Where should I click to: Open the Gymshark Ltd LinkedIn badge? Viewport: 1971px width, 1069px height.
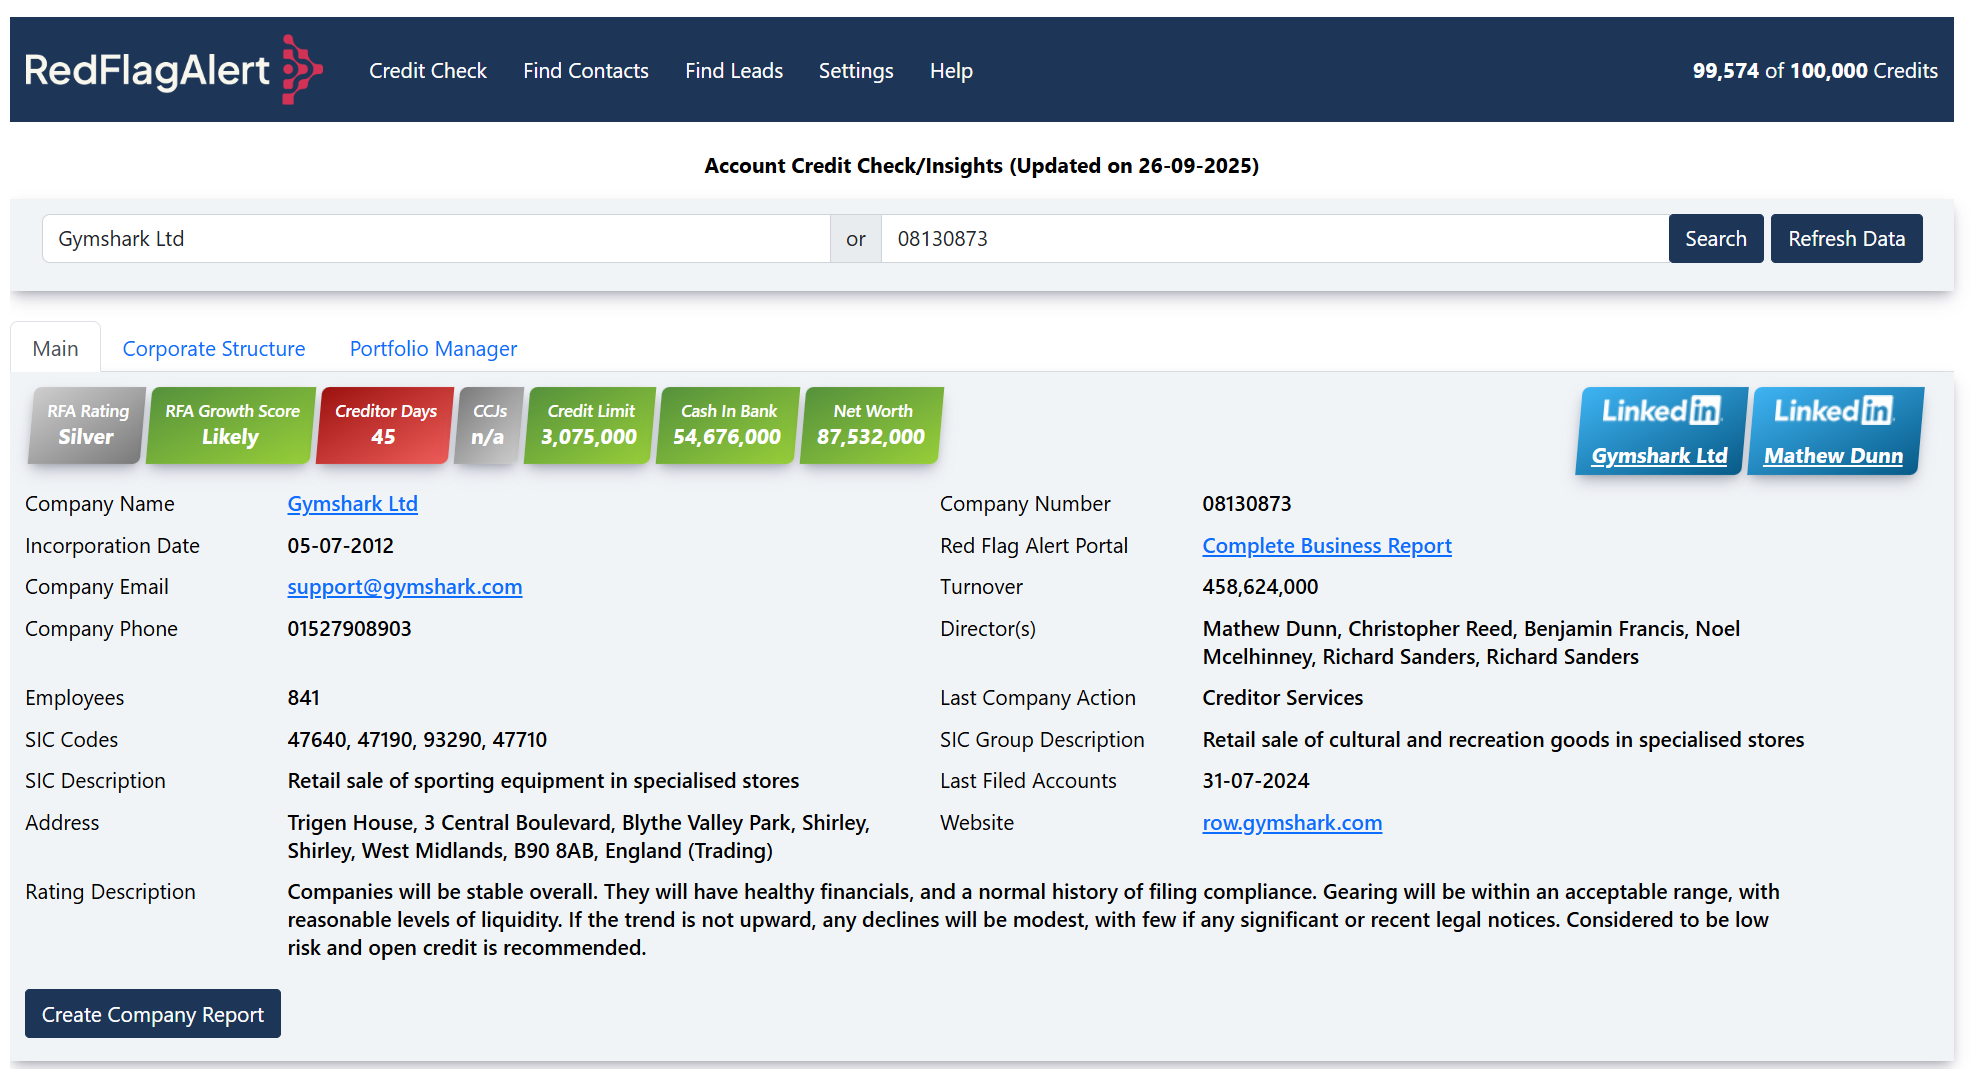(x=1661, y=431)
